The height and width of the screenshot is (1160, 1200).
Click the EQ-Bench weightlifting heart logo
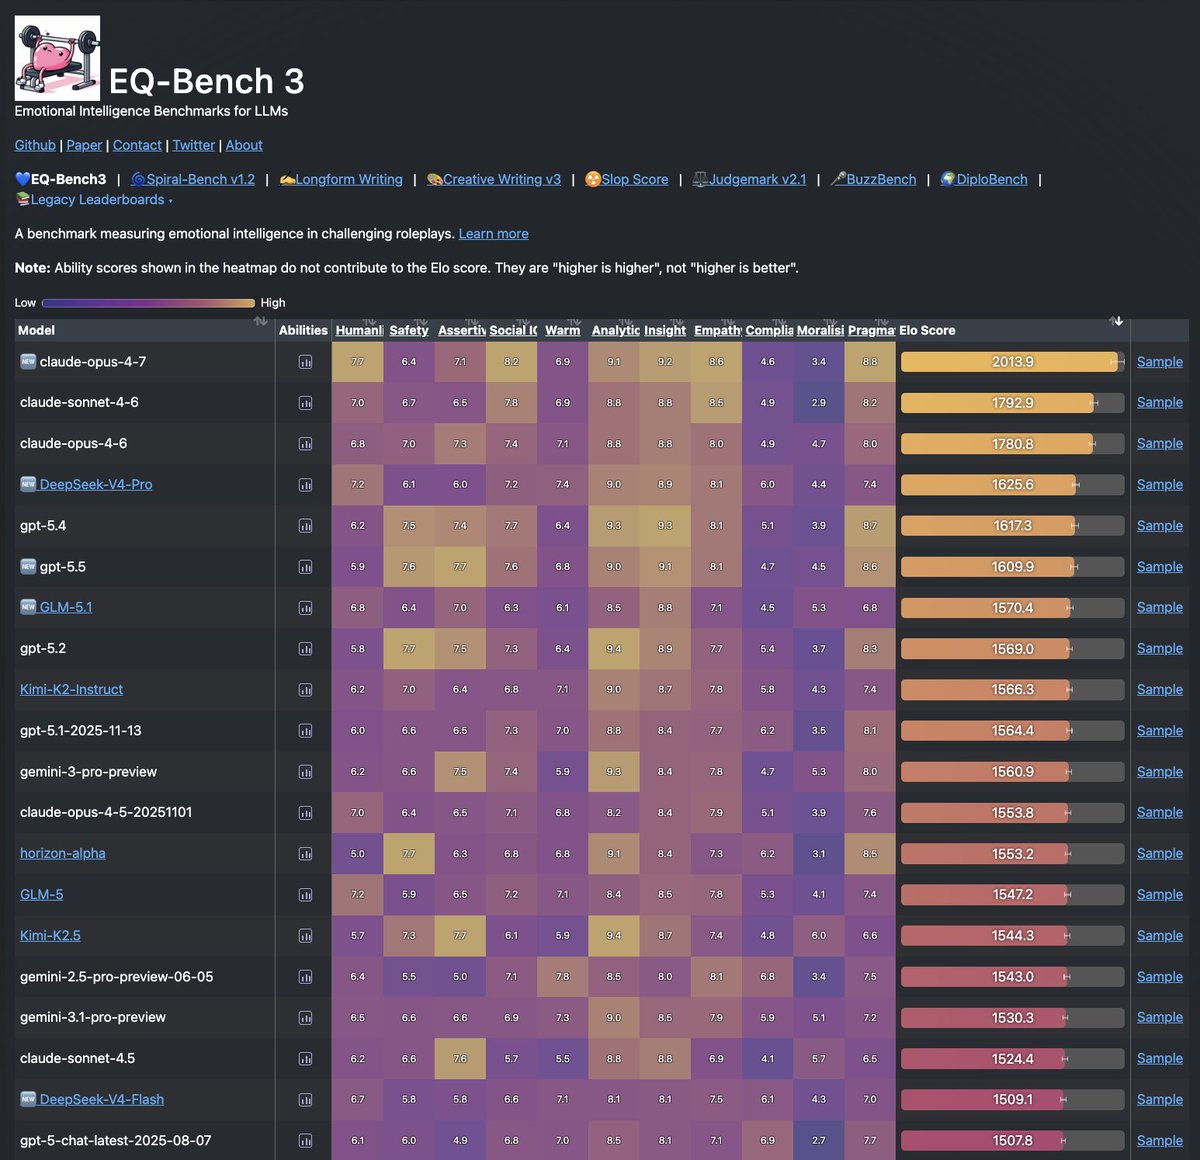point(57,58)
